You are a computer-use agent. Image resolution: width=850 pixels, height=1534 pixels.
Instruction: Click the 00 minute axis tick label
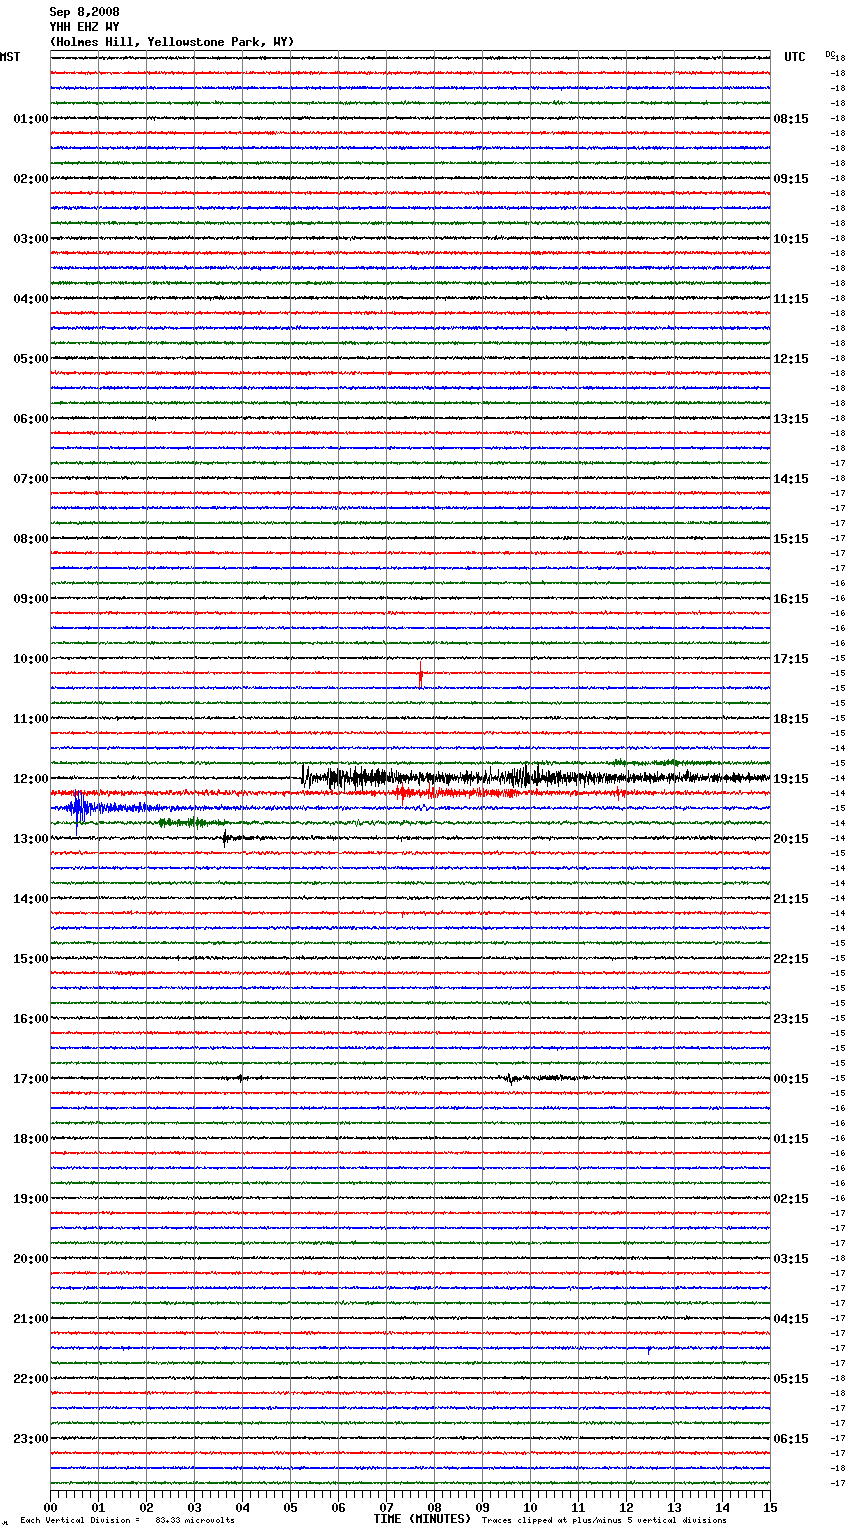click(51, 1507)
